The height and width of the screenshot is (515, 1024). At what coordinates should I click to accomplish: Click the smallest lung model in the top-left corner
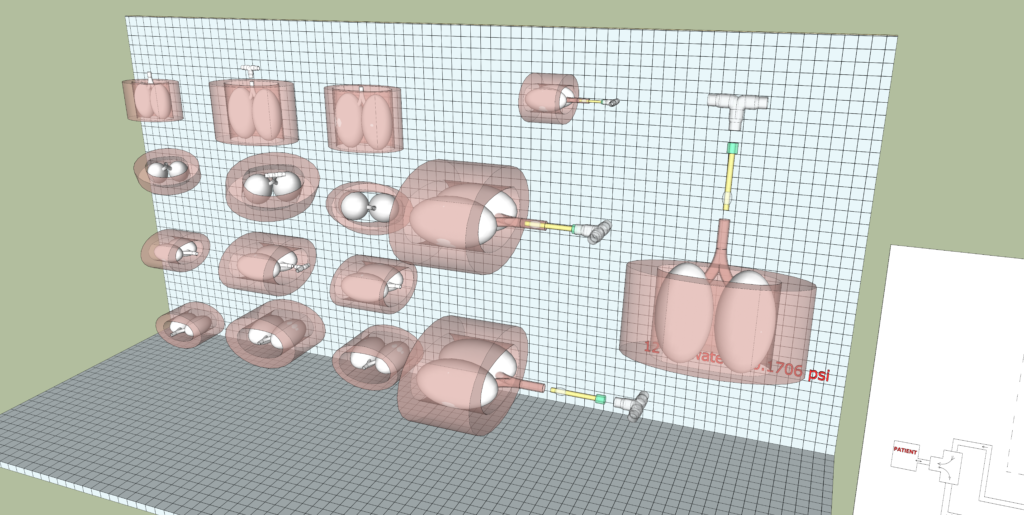point(153,100)
